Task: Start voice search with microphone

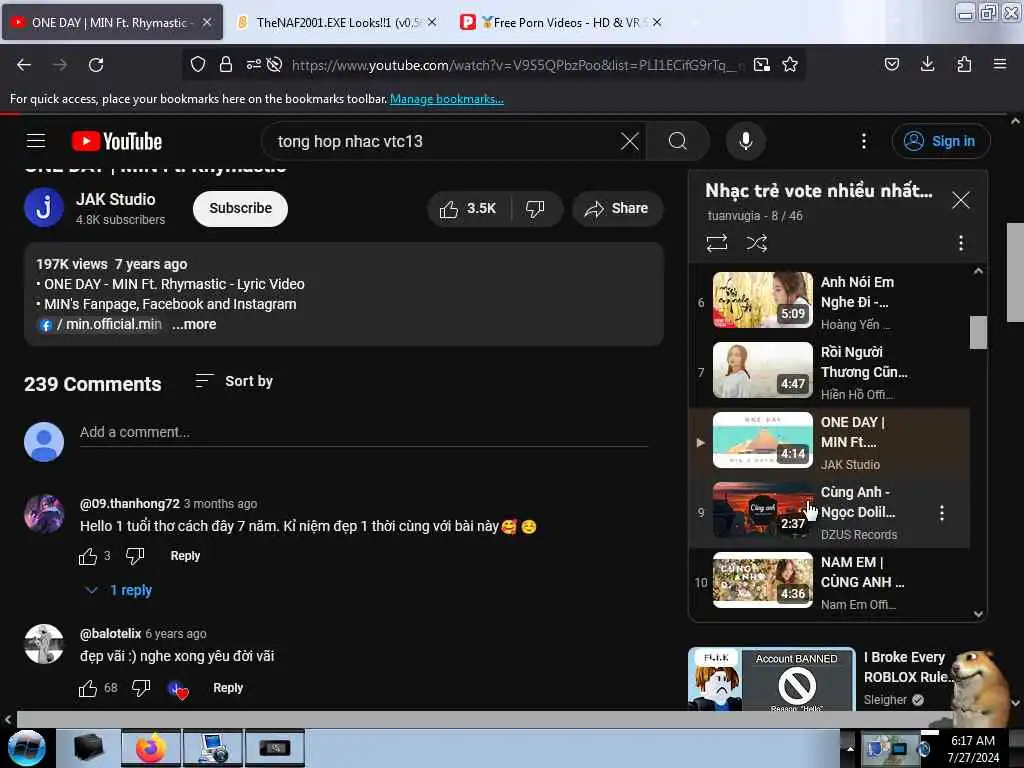Action: click(x=745, y=141)
